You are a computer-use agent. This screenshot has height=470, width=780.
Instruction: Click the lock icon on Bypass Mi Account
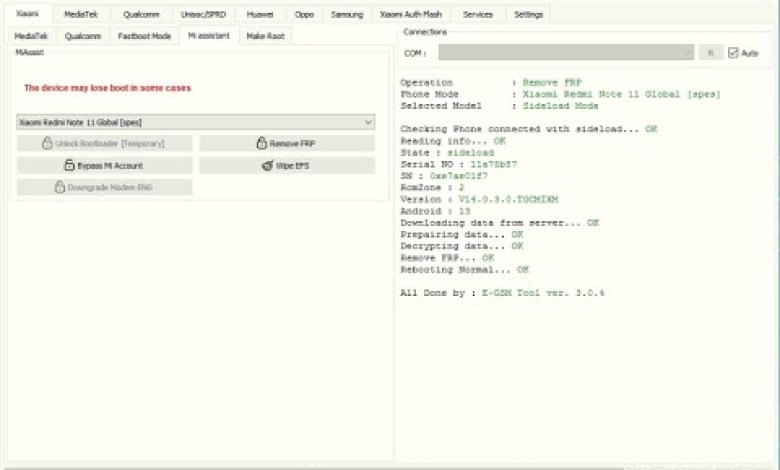pyautogui.click(x=70, y=165)
